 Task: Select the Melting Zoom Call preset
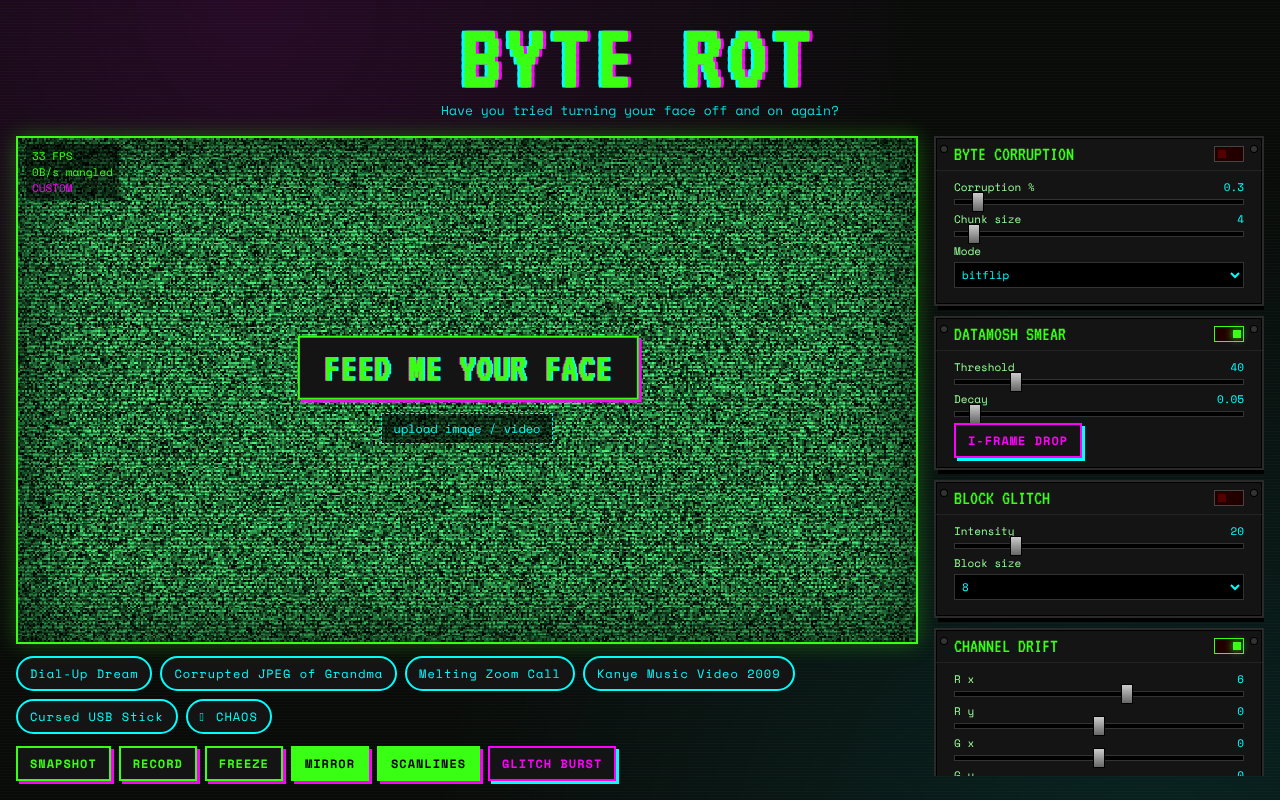[490, 674]
